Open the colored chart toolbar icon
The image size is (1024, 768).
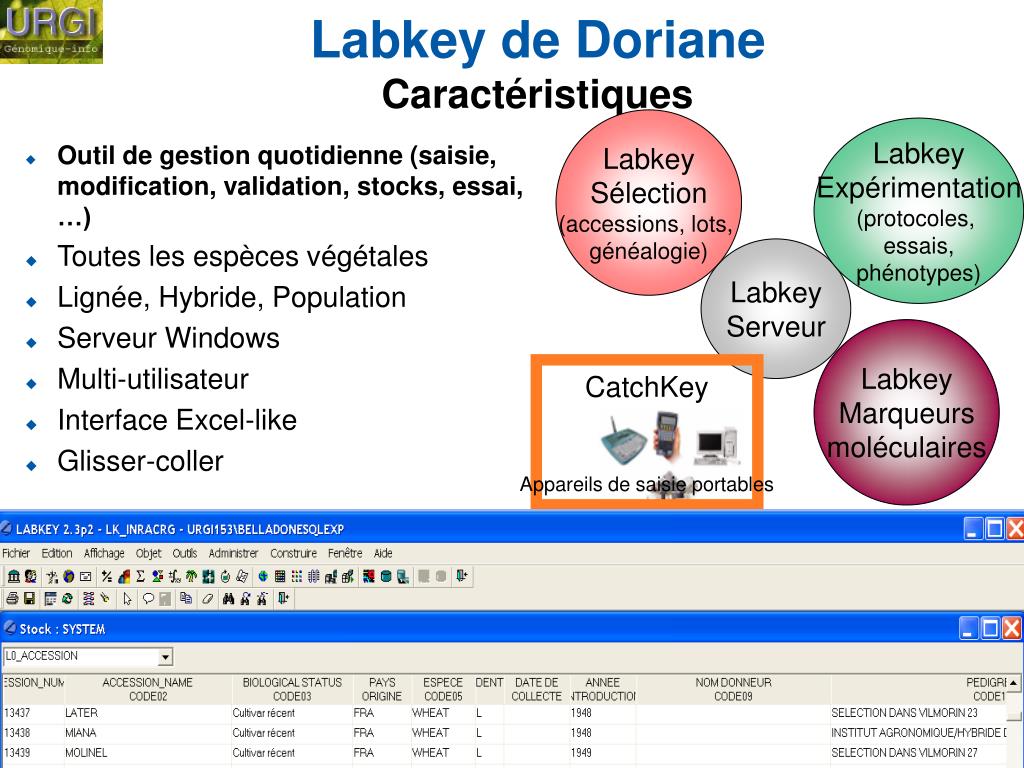pyautogui.click(x=123, y=577)
